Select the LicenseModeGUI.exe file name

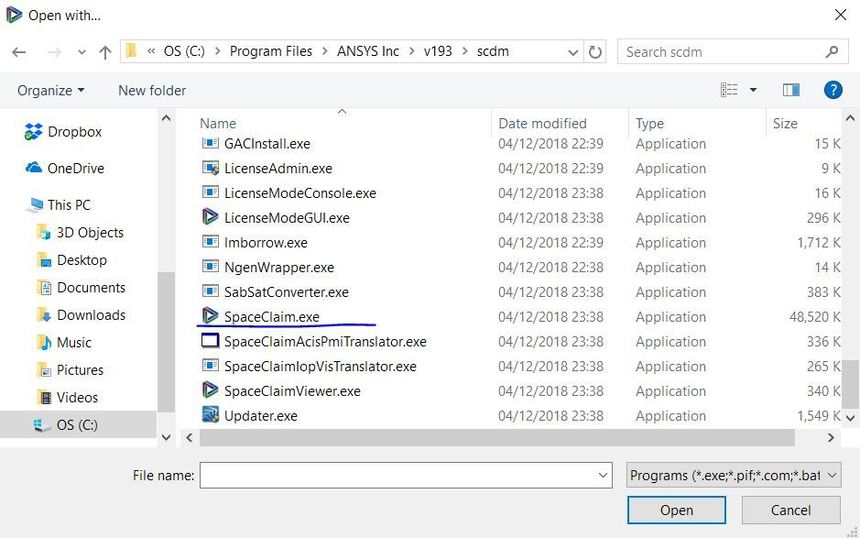point(287,218)
